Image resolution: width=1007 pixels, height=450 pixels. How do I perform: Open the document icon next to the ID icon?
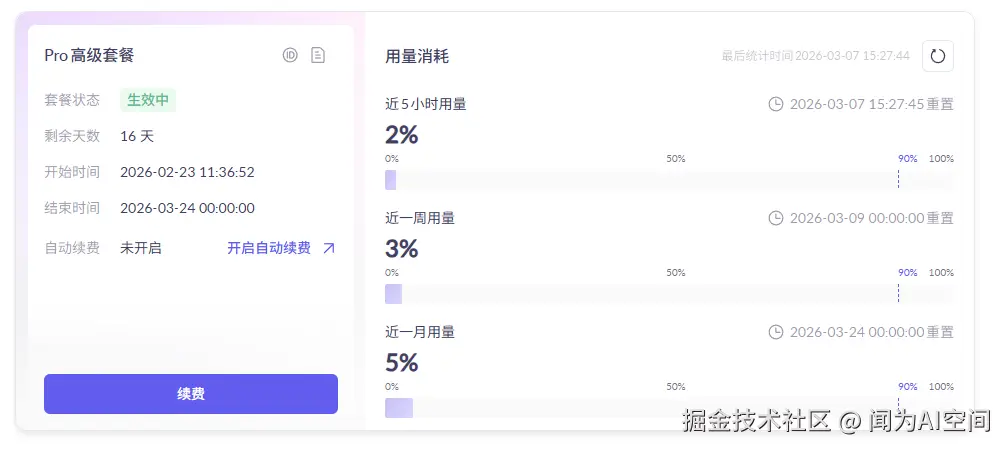[x=318, y=55]
